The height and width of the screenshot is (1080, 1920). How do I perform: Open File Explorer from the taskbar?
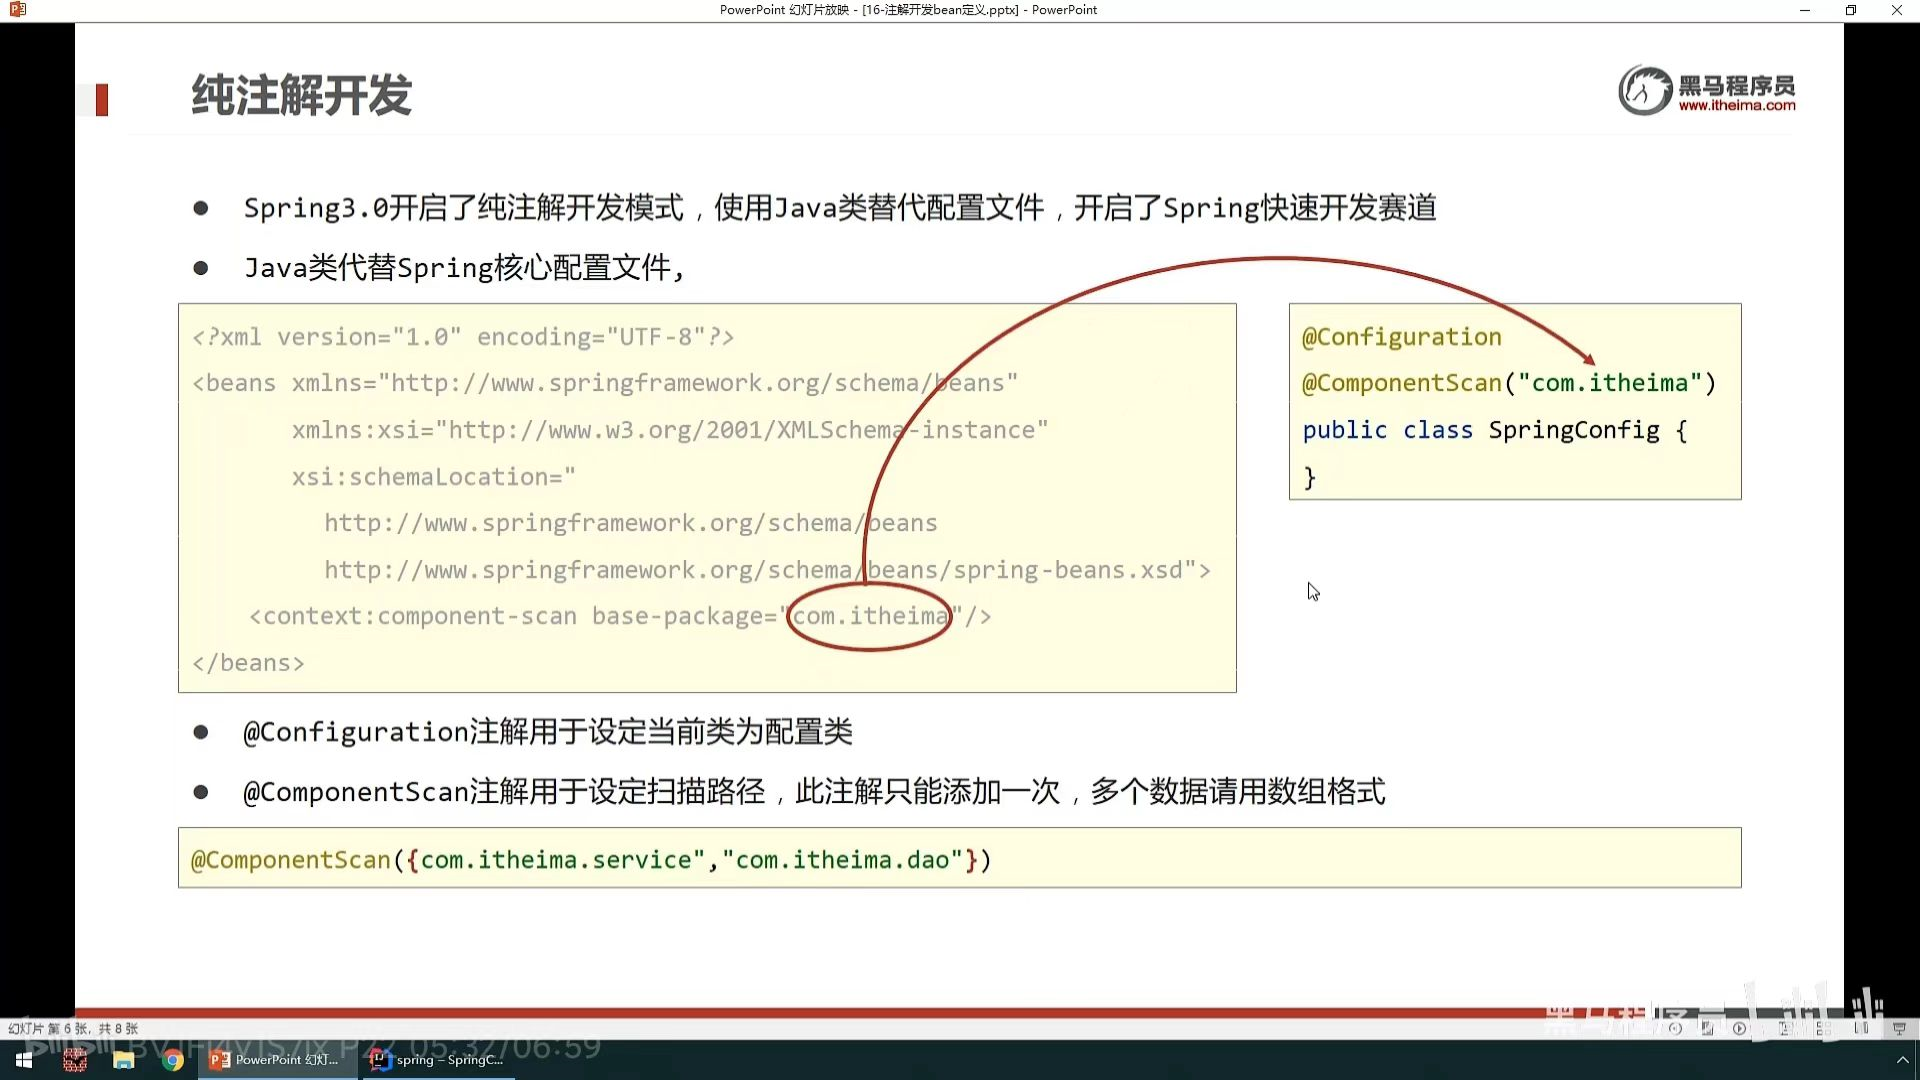(x=124, y=1060)
